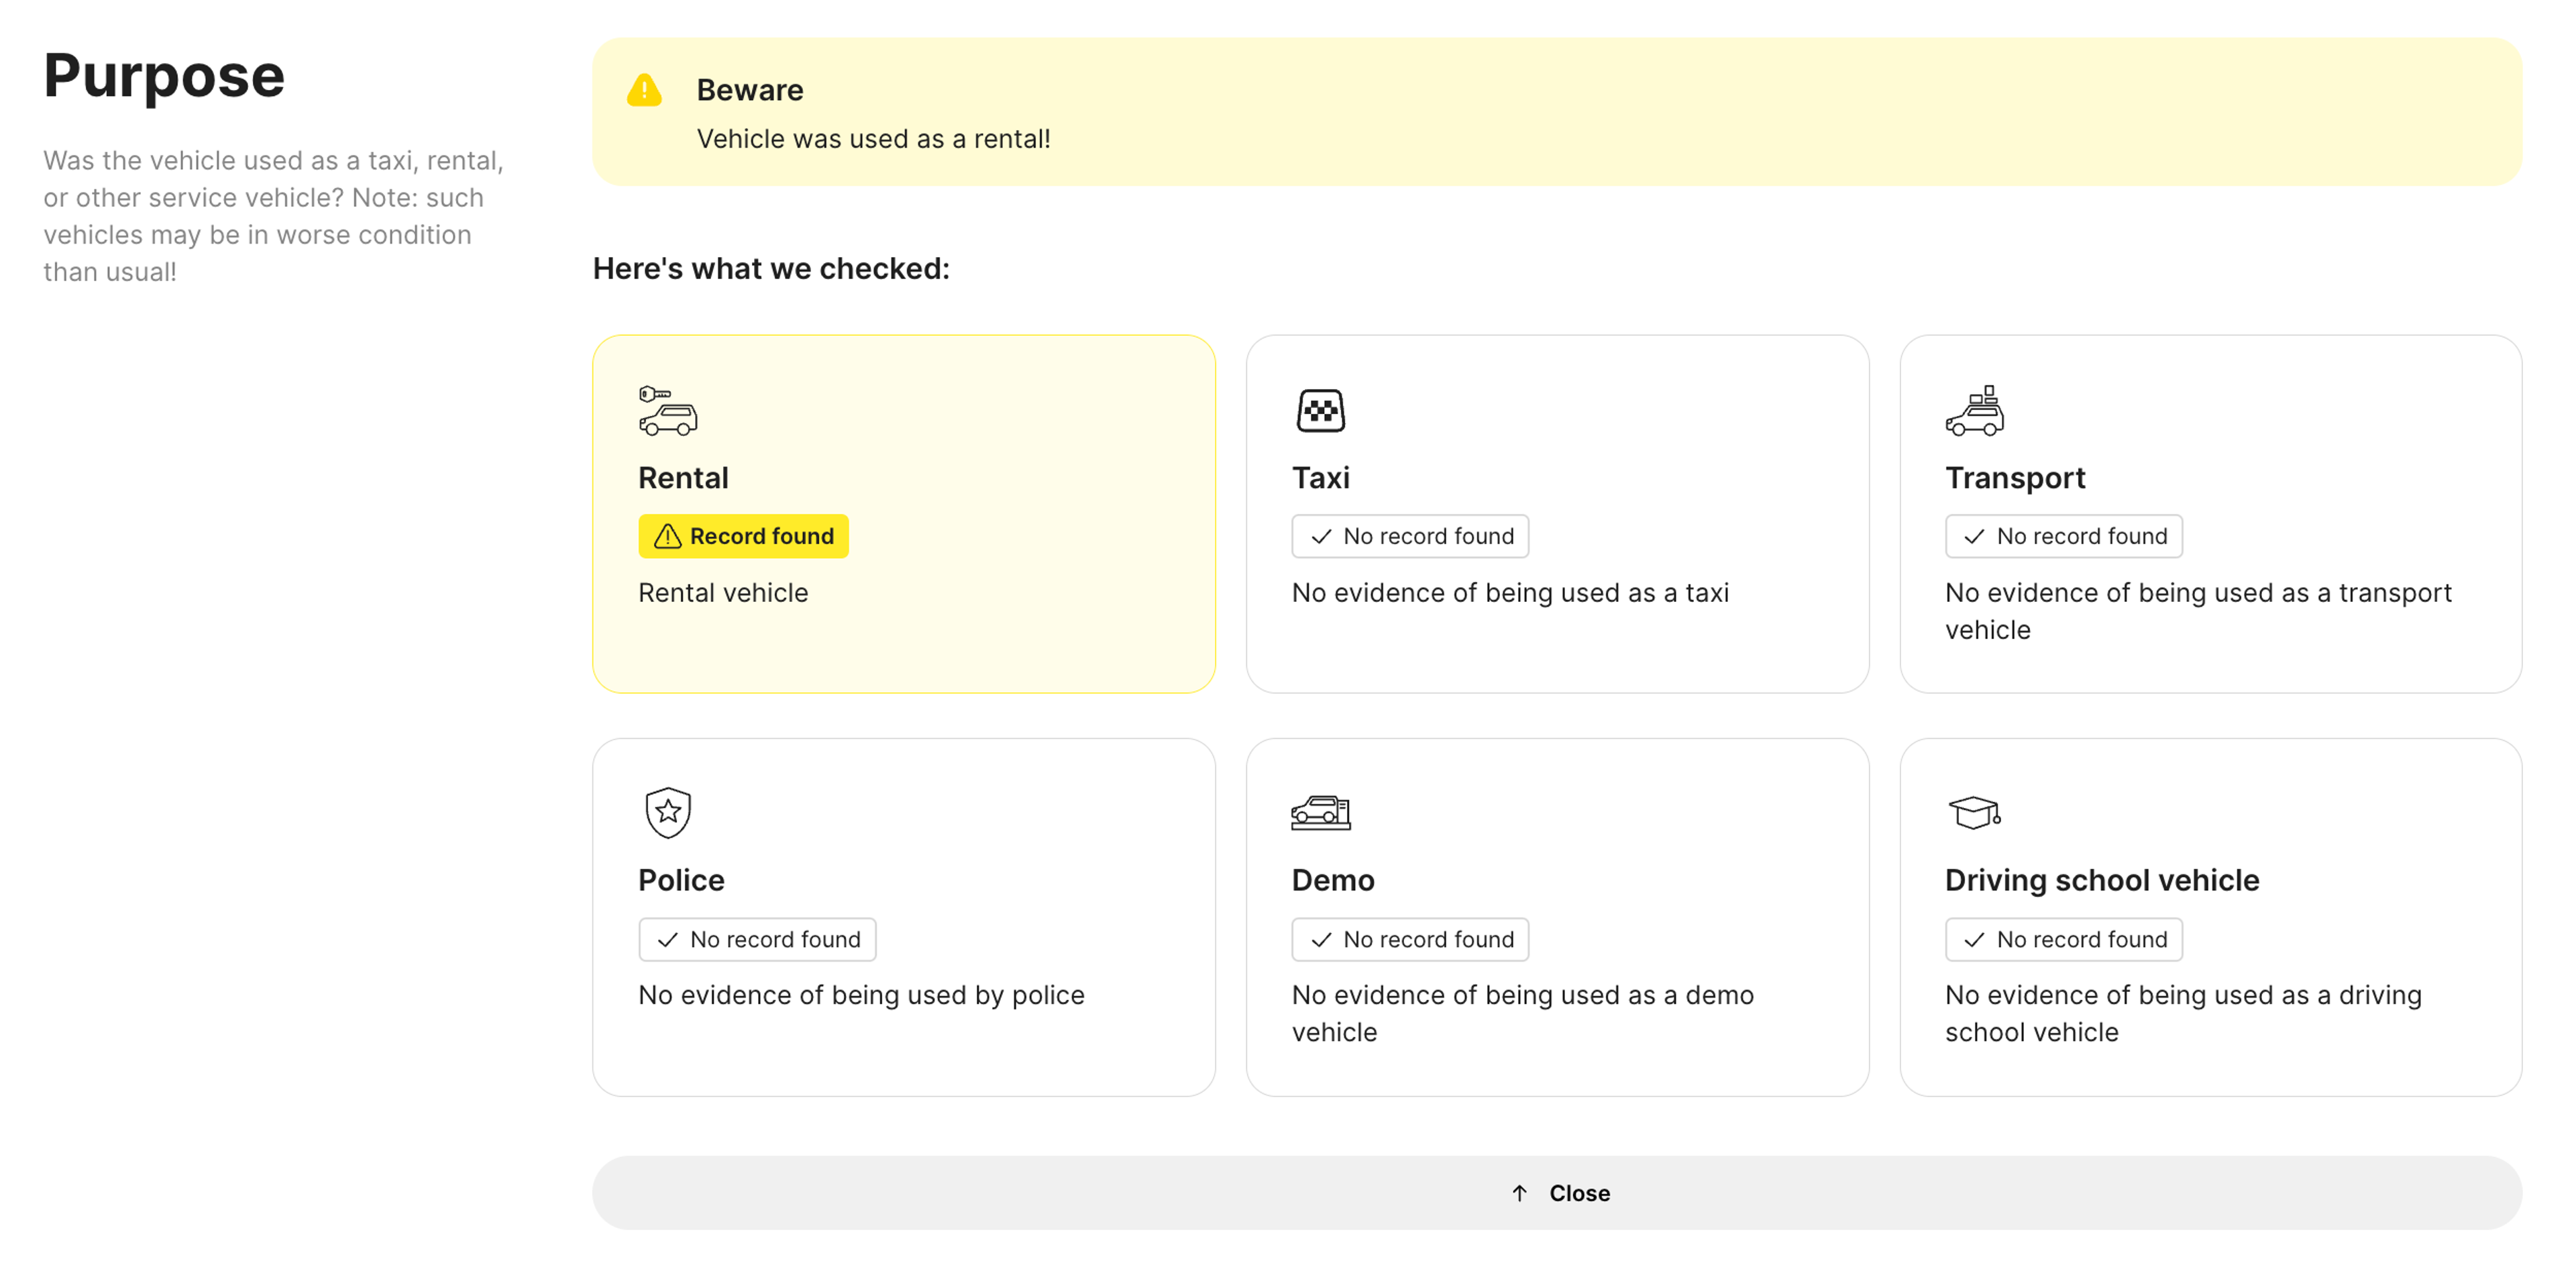The image size is (2576, 1273).
Task: Click the checkered taxi icon
Action: coord(1320,411)
